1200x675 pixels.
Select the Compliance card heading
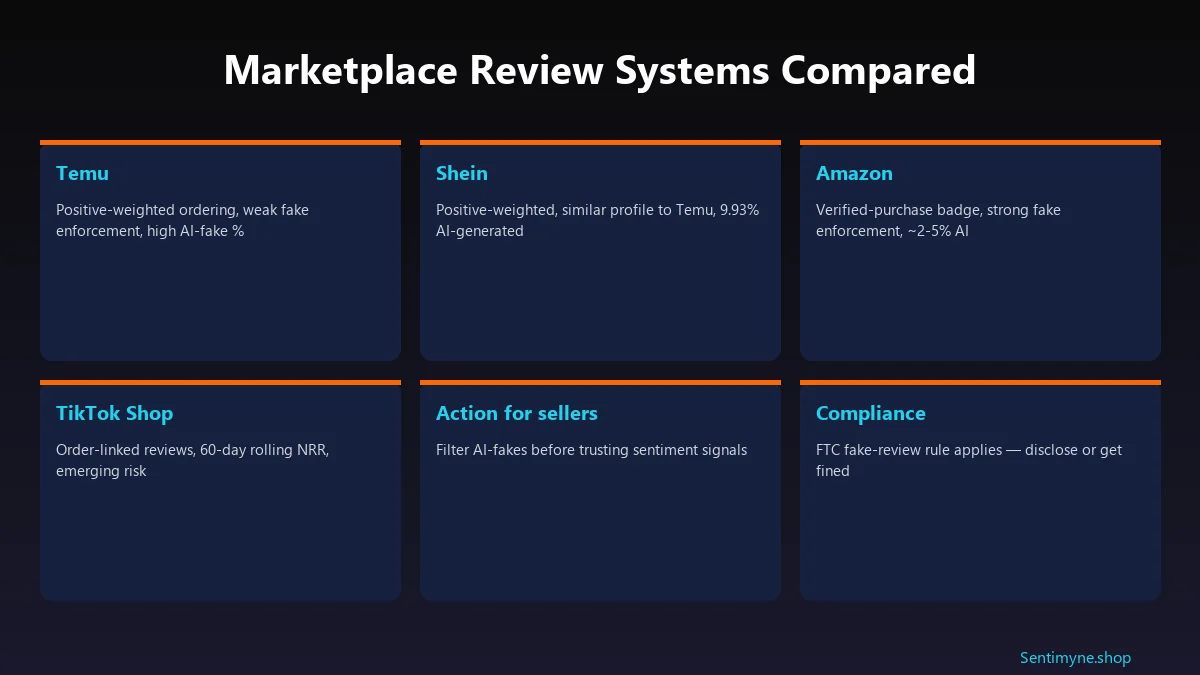871,413
